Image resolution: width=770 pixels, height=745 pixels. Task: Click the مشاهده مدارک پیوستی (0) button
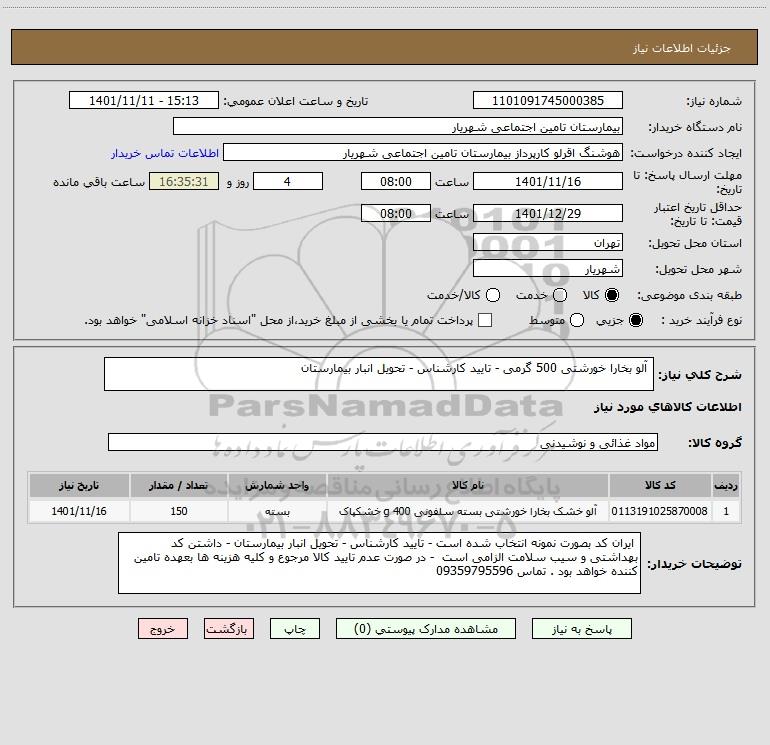426,629
